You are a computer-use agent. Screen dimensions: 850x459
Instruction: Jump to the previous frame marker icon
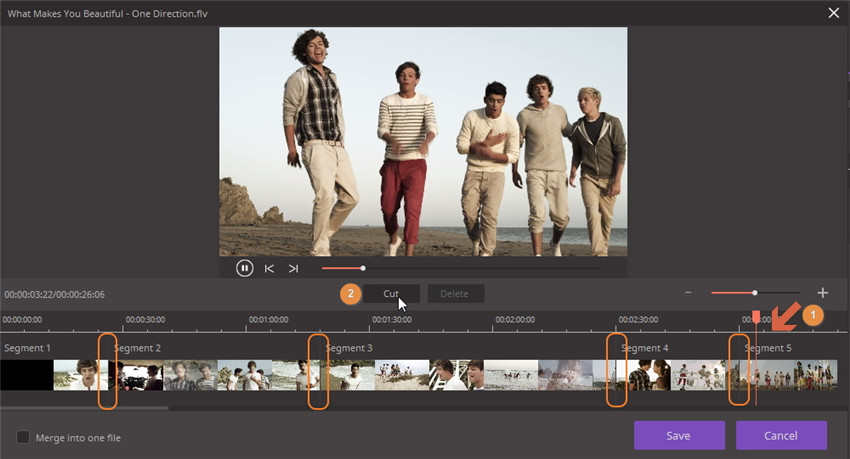pyautogui.click(x=269, y=268)
